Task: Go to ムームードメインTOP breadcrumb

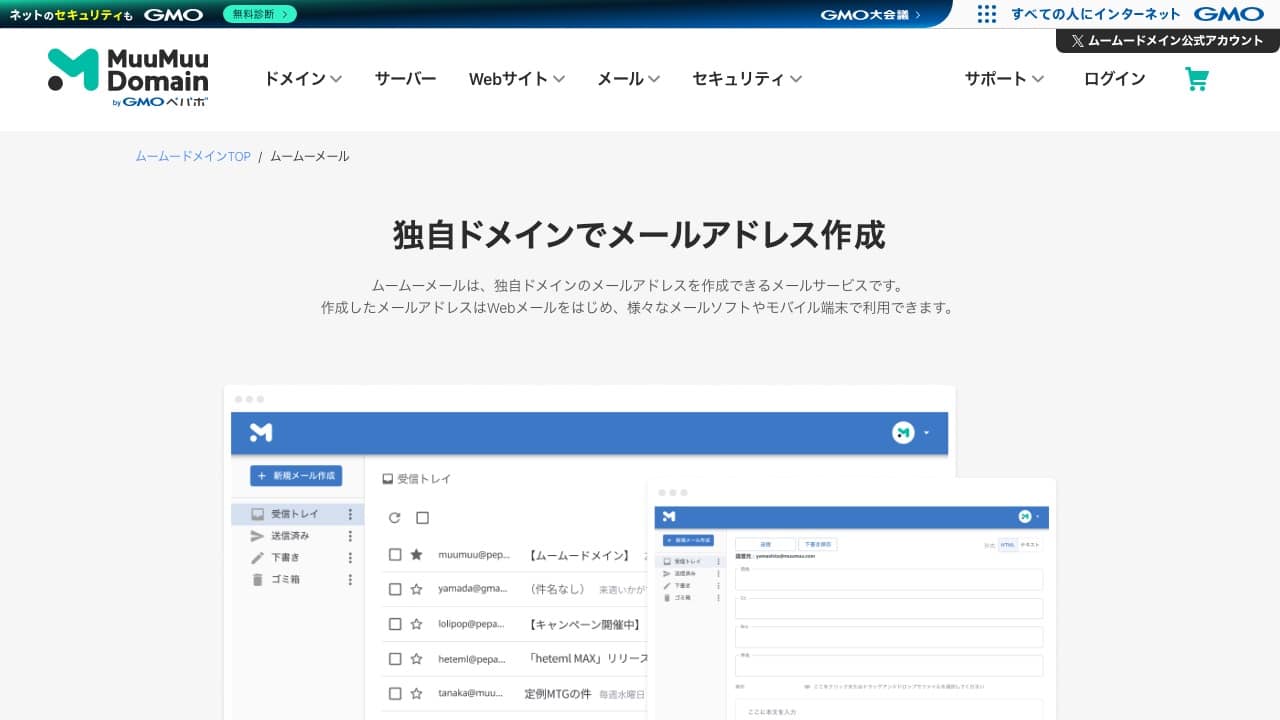Action: pos(193,156)
